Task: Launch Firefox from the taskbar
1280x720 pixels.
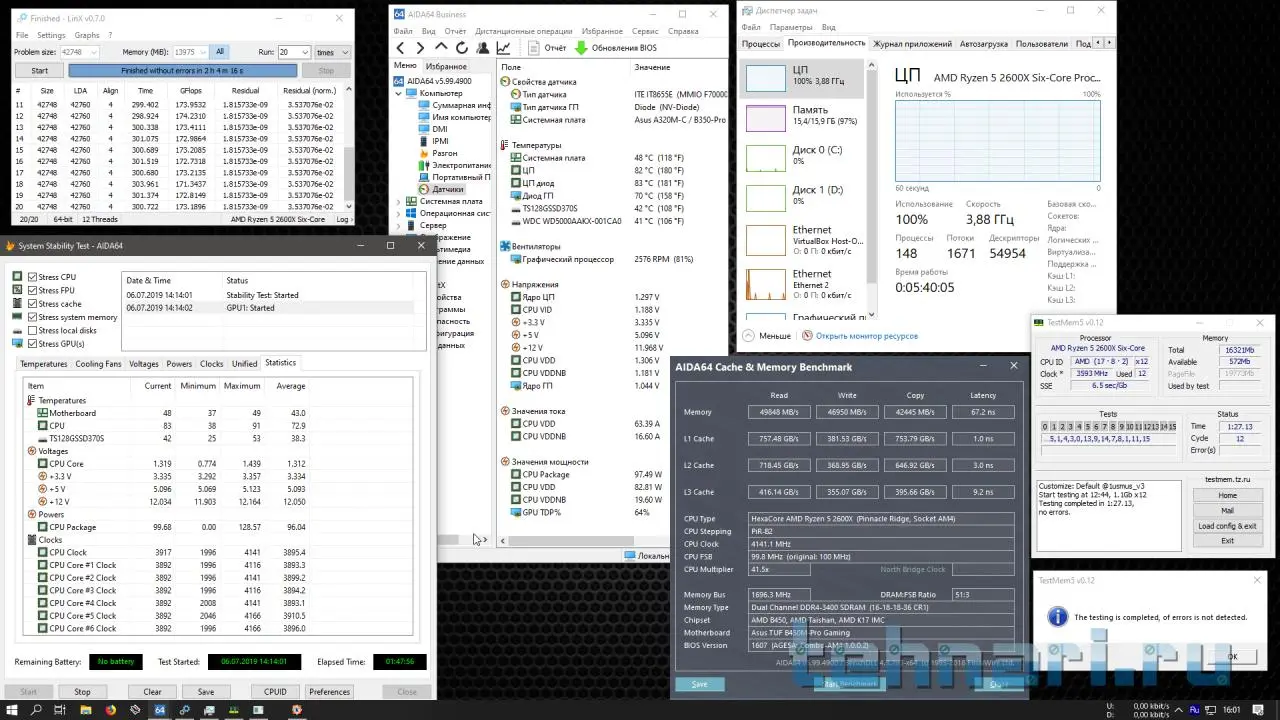Action: (x=110, y=710)
